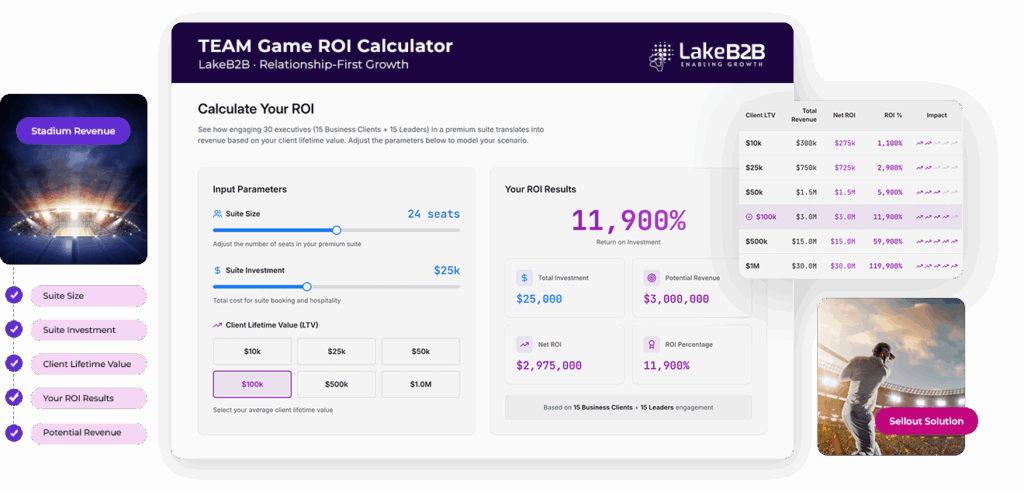Click the Suite Size slider handle
Viewport: 1024px width, 492px height.
[x=337, y=230]
